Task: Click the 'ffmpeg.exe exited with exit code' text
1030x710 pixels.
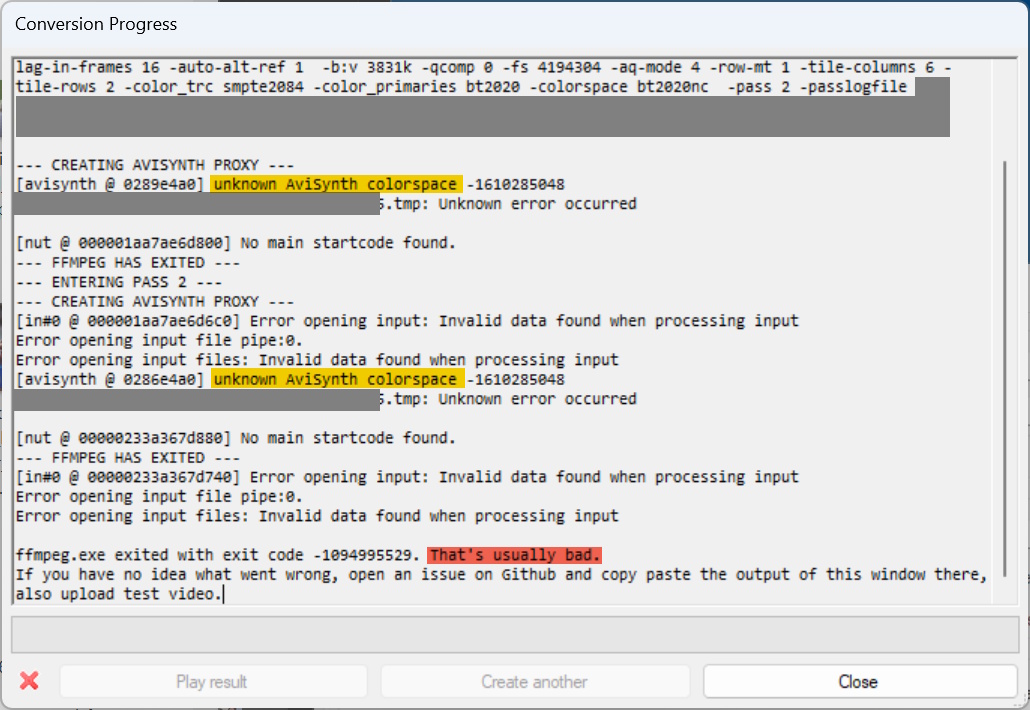Action: [x=160, y=556]
